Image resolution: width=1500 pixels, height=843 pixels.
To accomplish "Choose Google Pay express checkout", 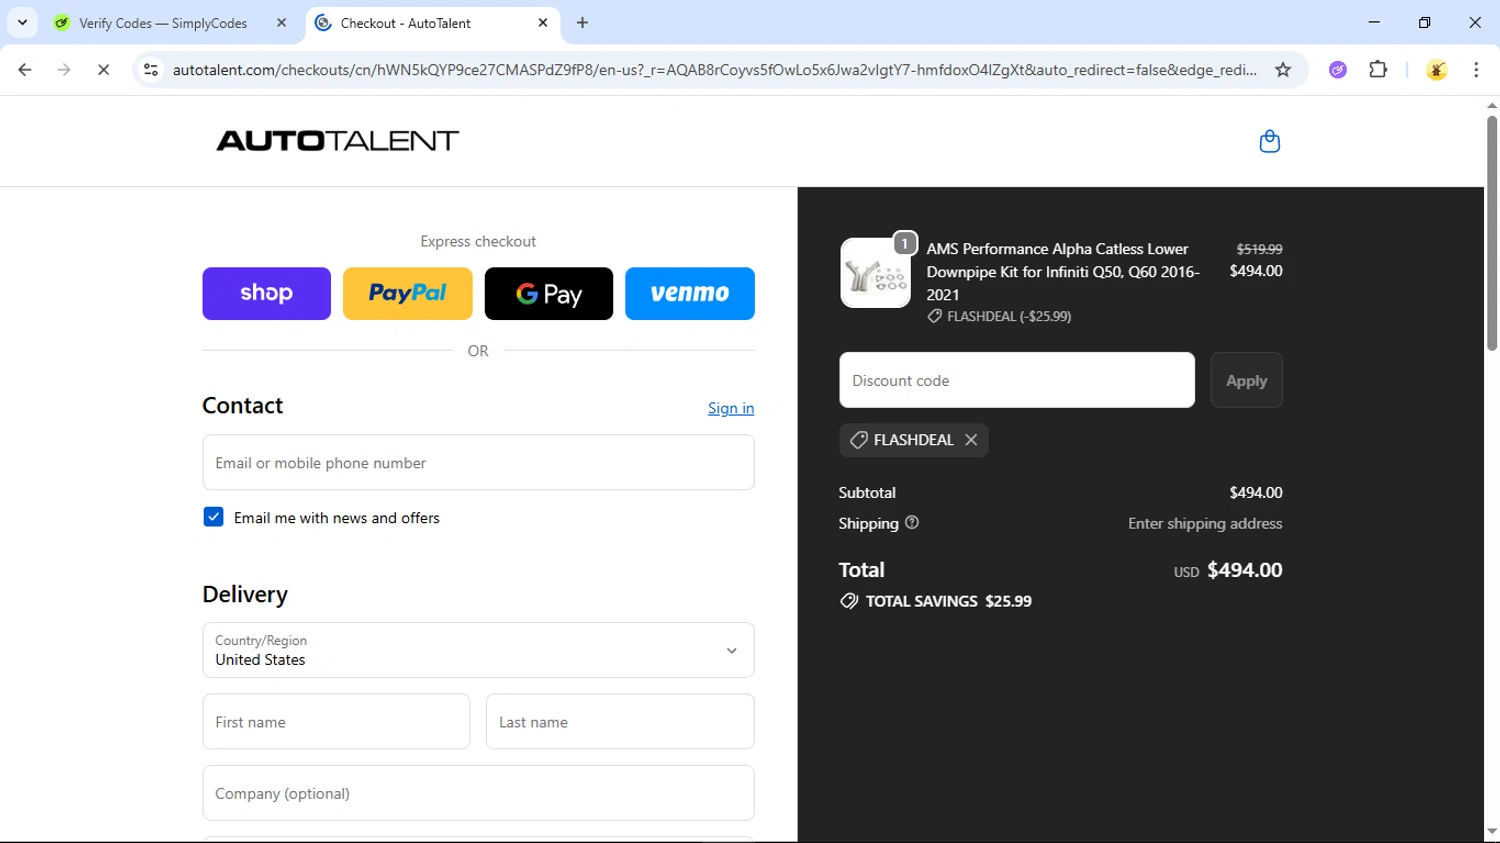I will tap(549, 293).
